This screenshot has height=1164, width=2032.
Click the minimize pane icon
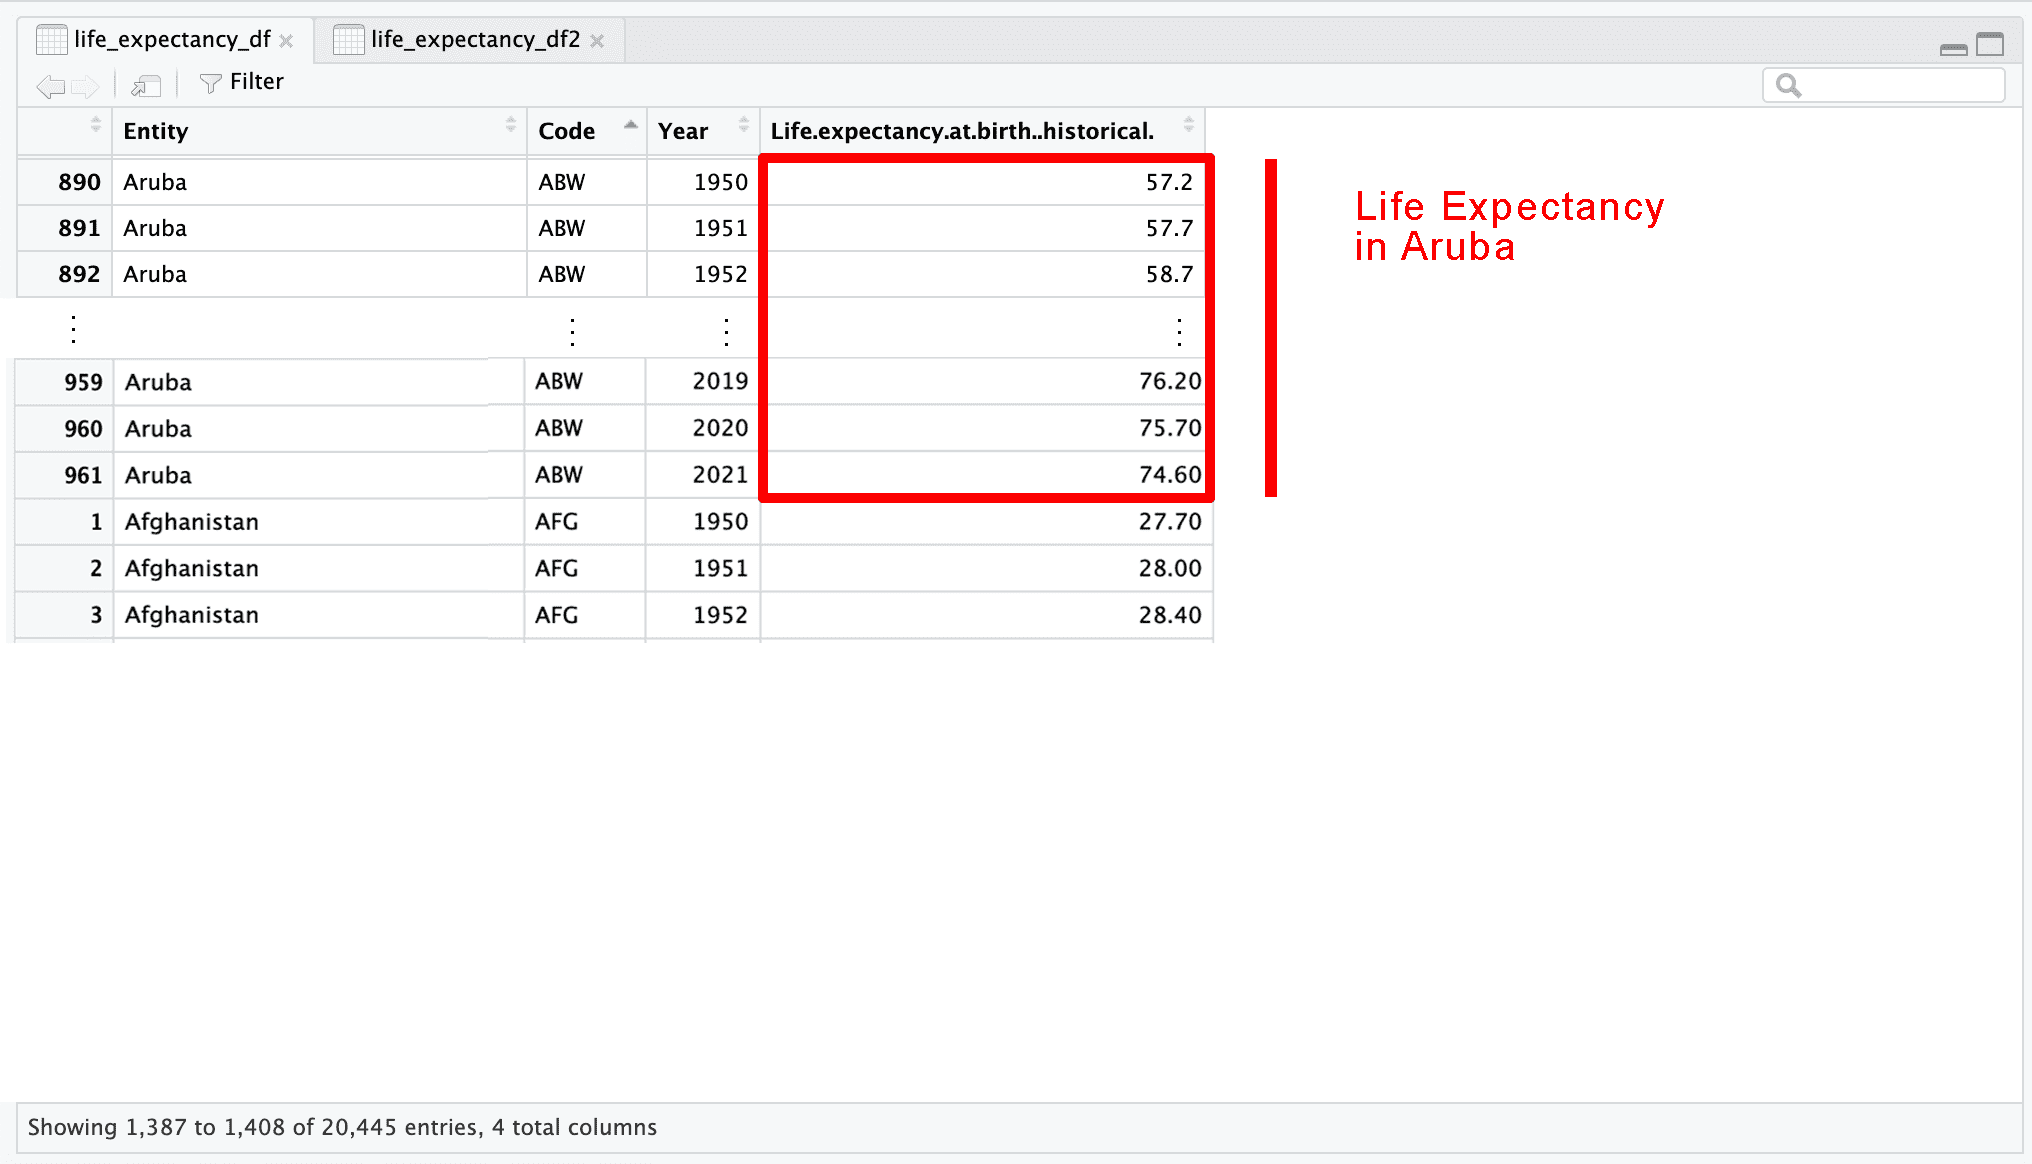(1953, 48)
